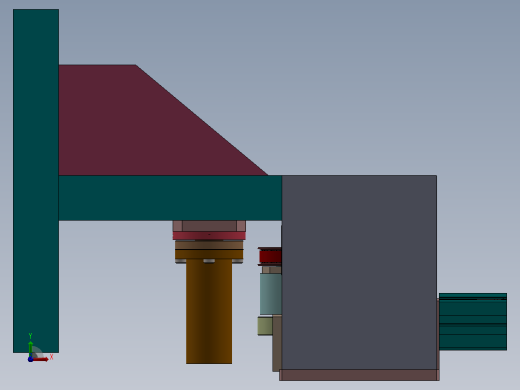520x390 pixels.
Task: Select the teal horizontal beam
Action: [x=170, y=198]
